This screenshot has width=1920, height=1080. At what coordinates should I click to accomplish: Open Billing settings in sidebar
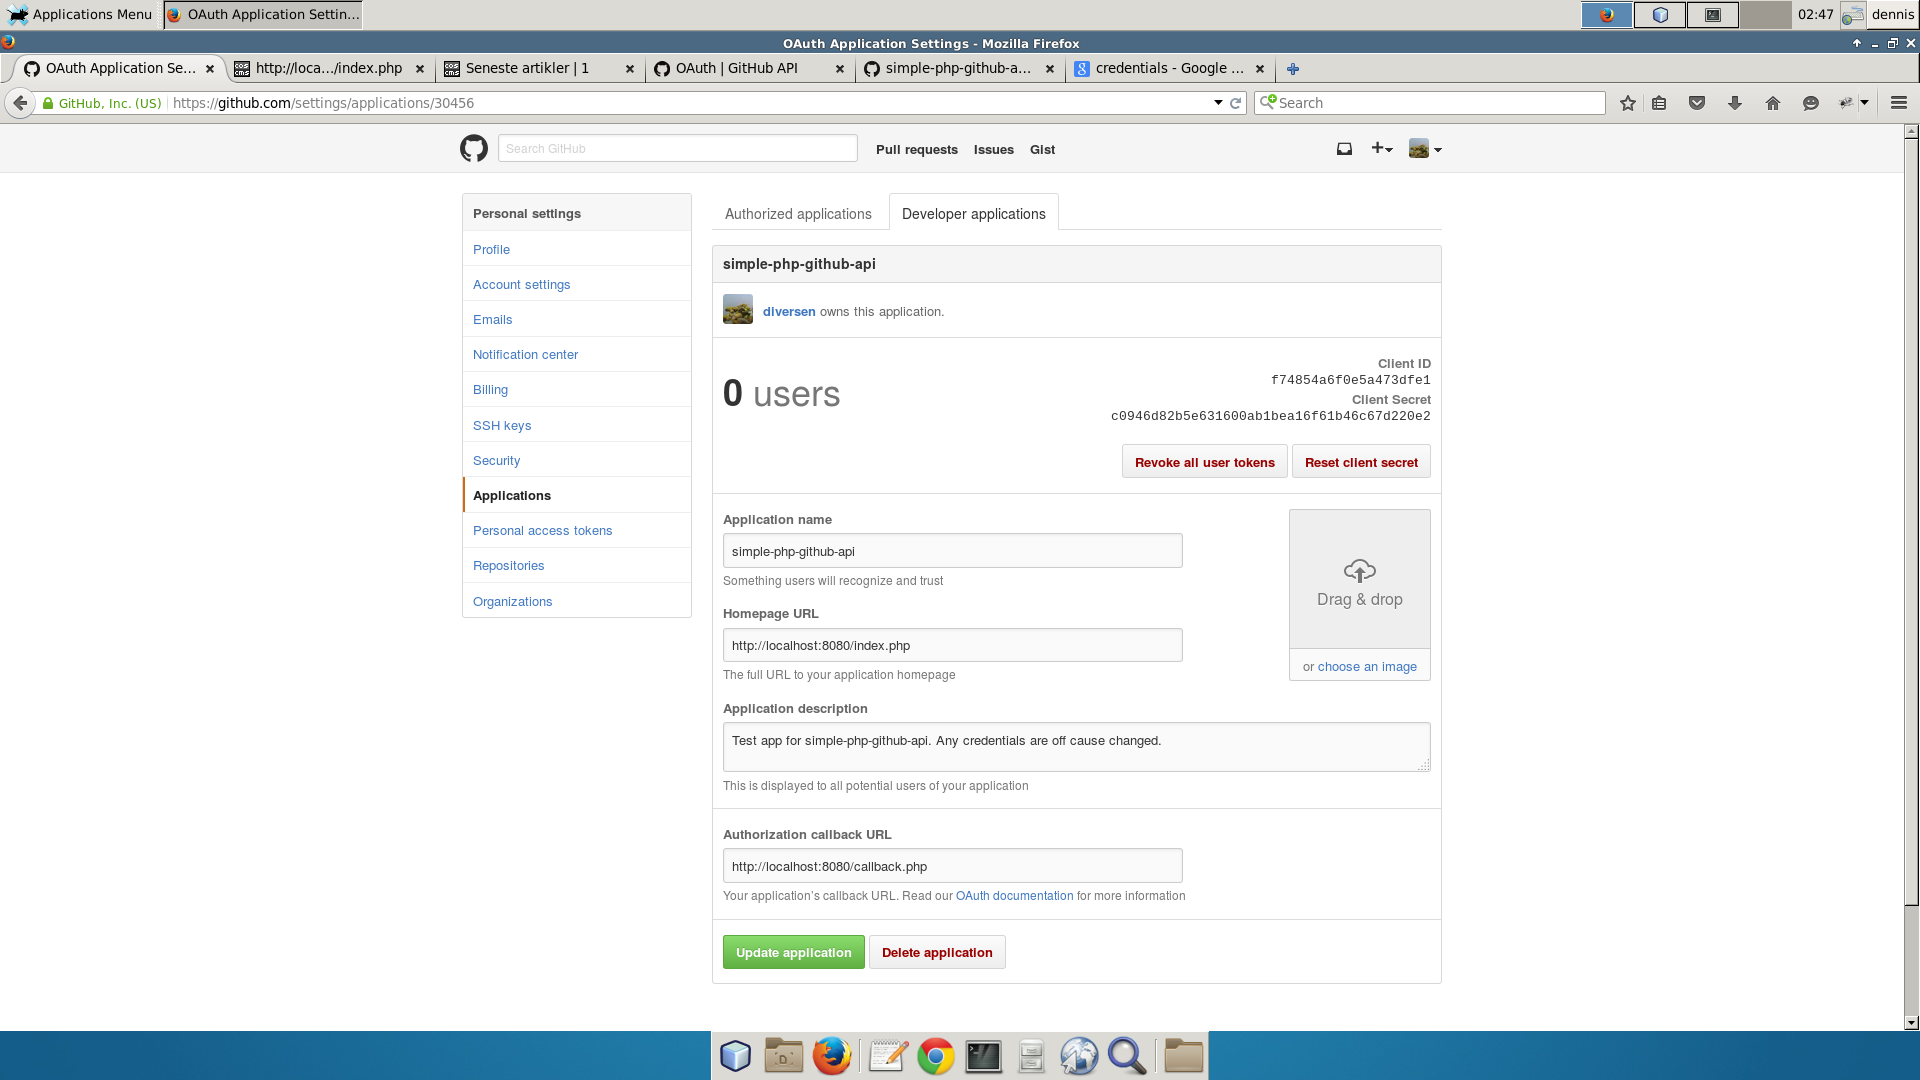pyautogui.click(x=577, y=389)
